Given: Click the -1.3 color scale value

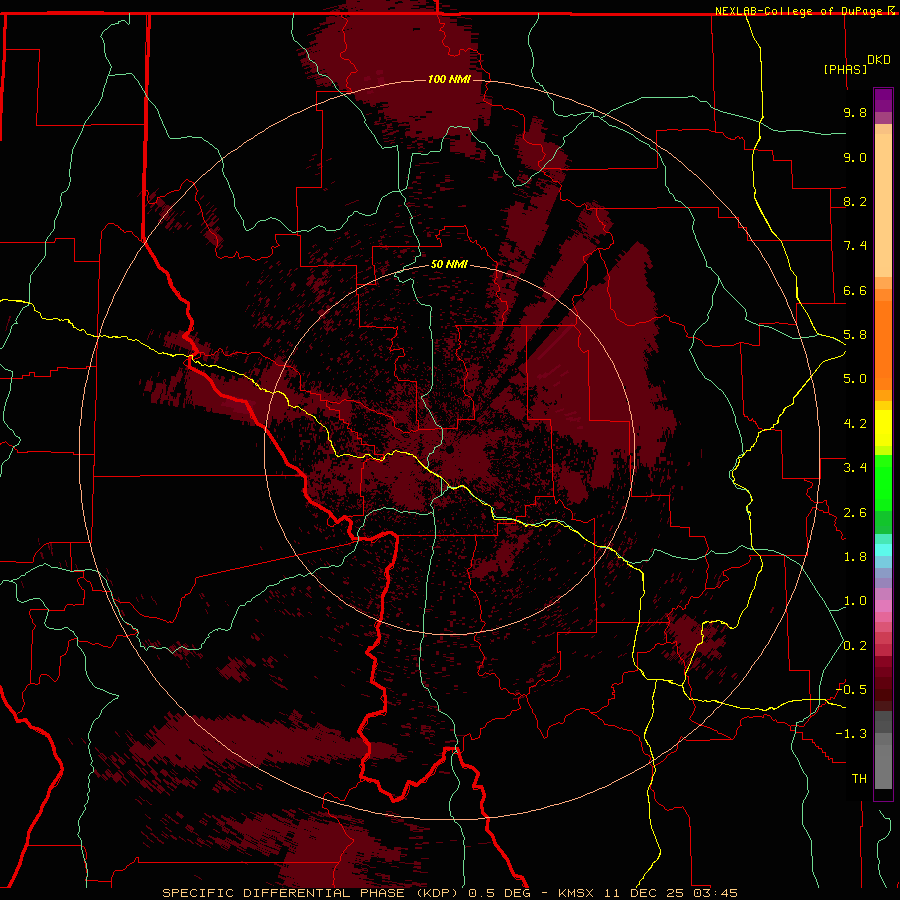Looking at the screenshot, I should click(851, 734).
